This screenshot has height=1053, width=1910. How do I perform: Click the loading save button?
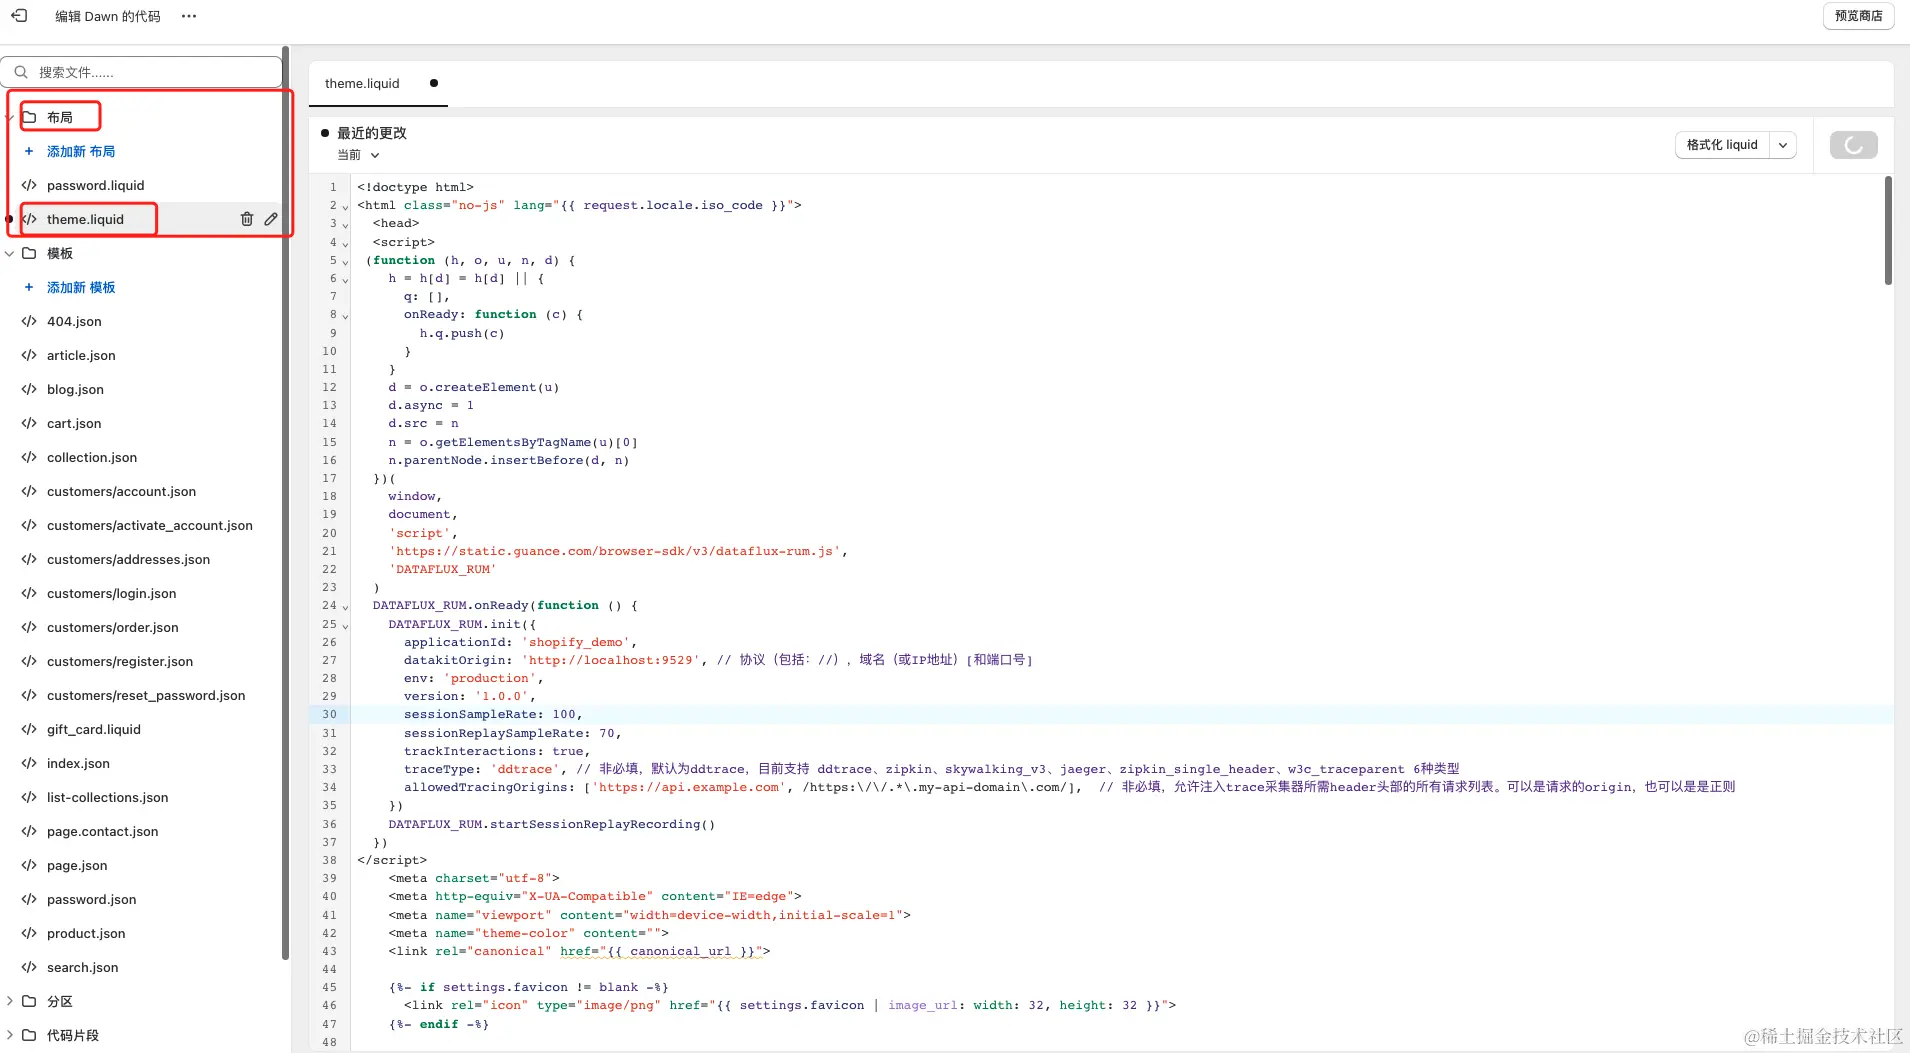pos(1853,145)
